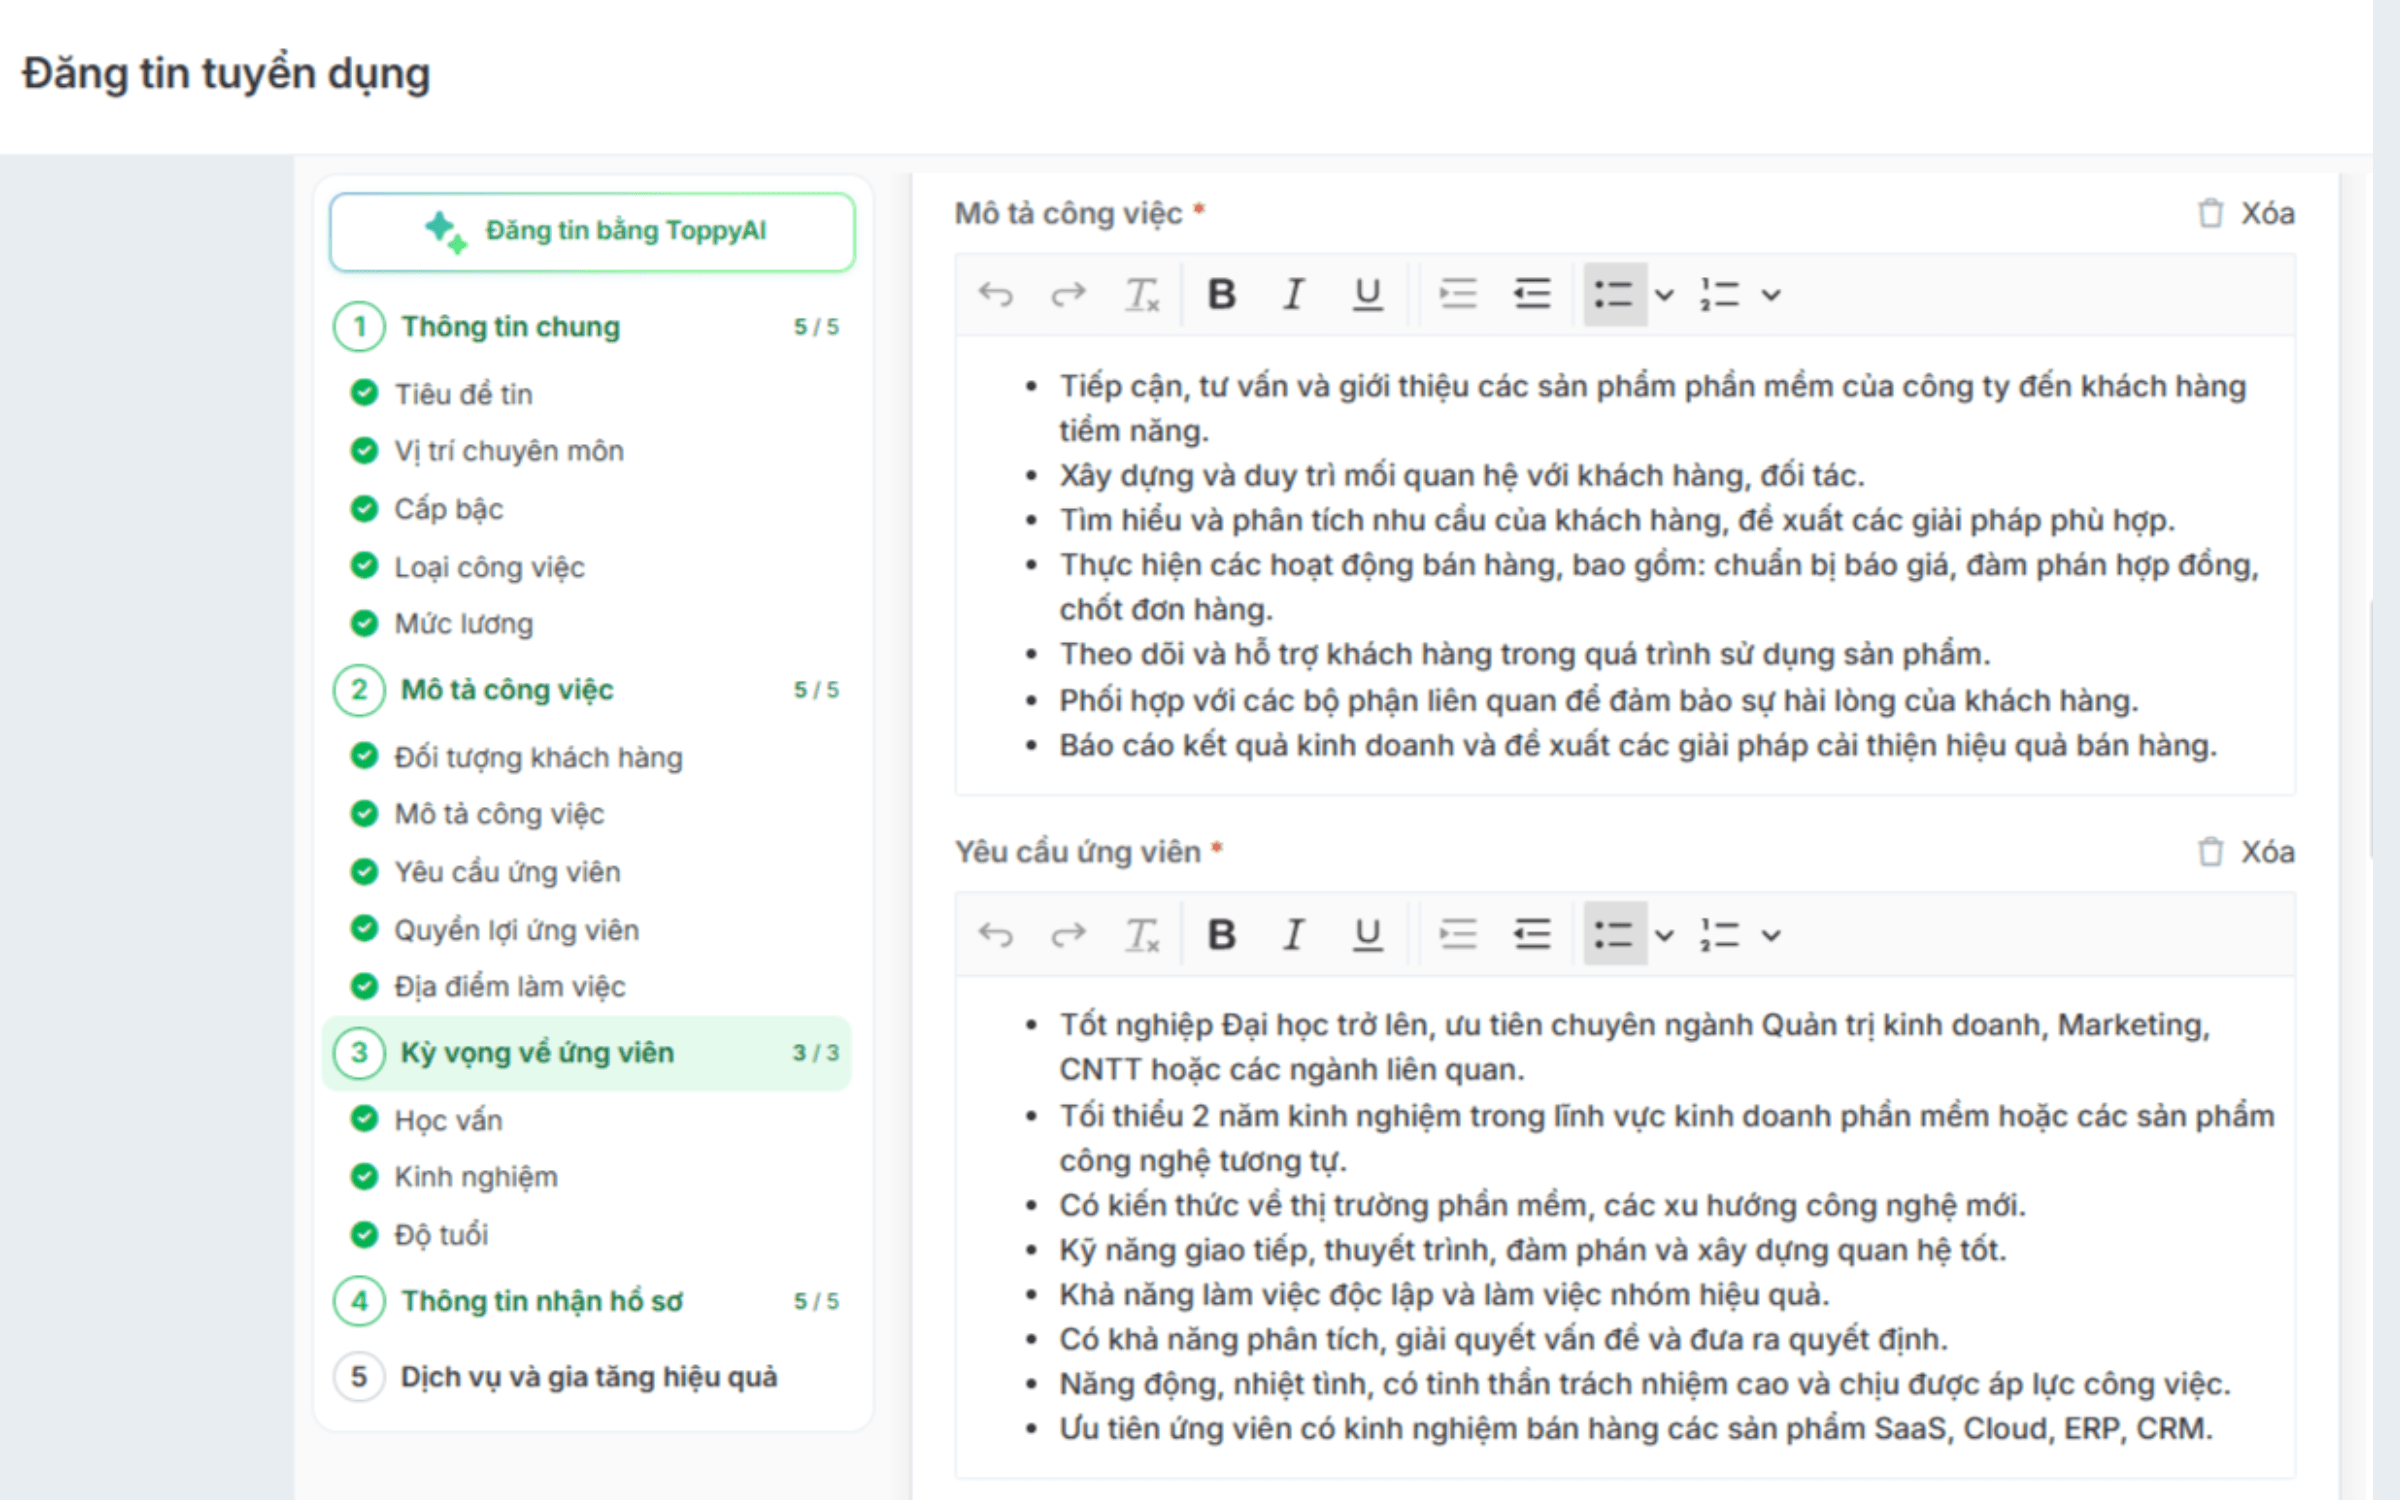Viewport: 2400px width, 1500px height.
Task: Click Underline in Yêu cầu ứng viên toolbar
Action: 1367,935
